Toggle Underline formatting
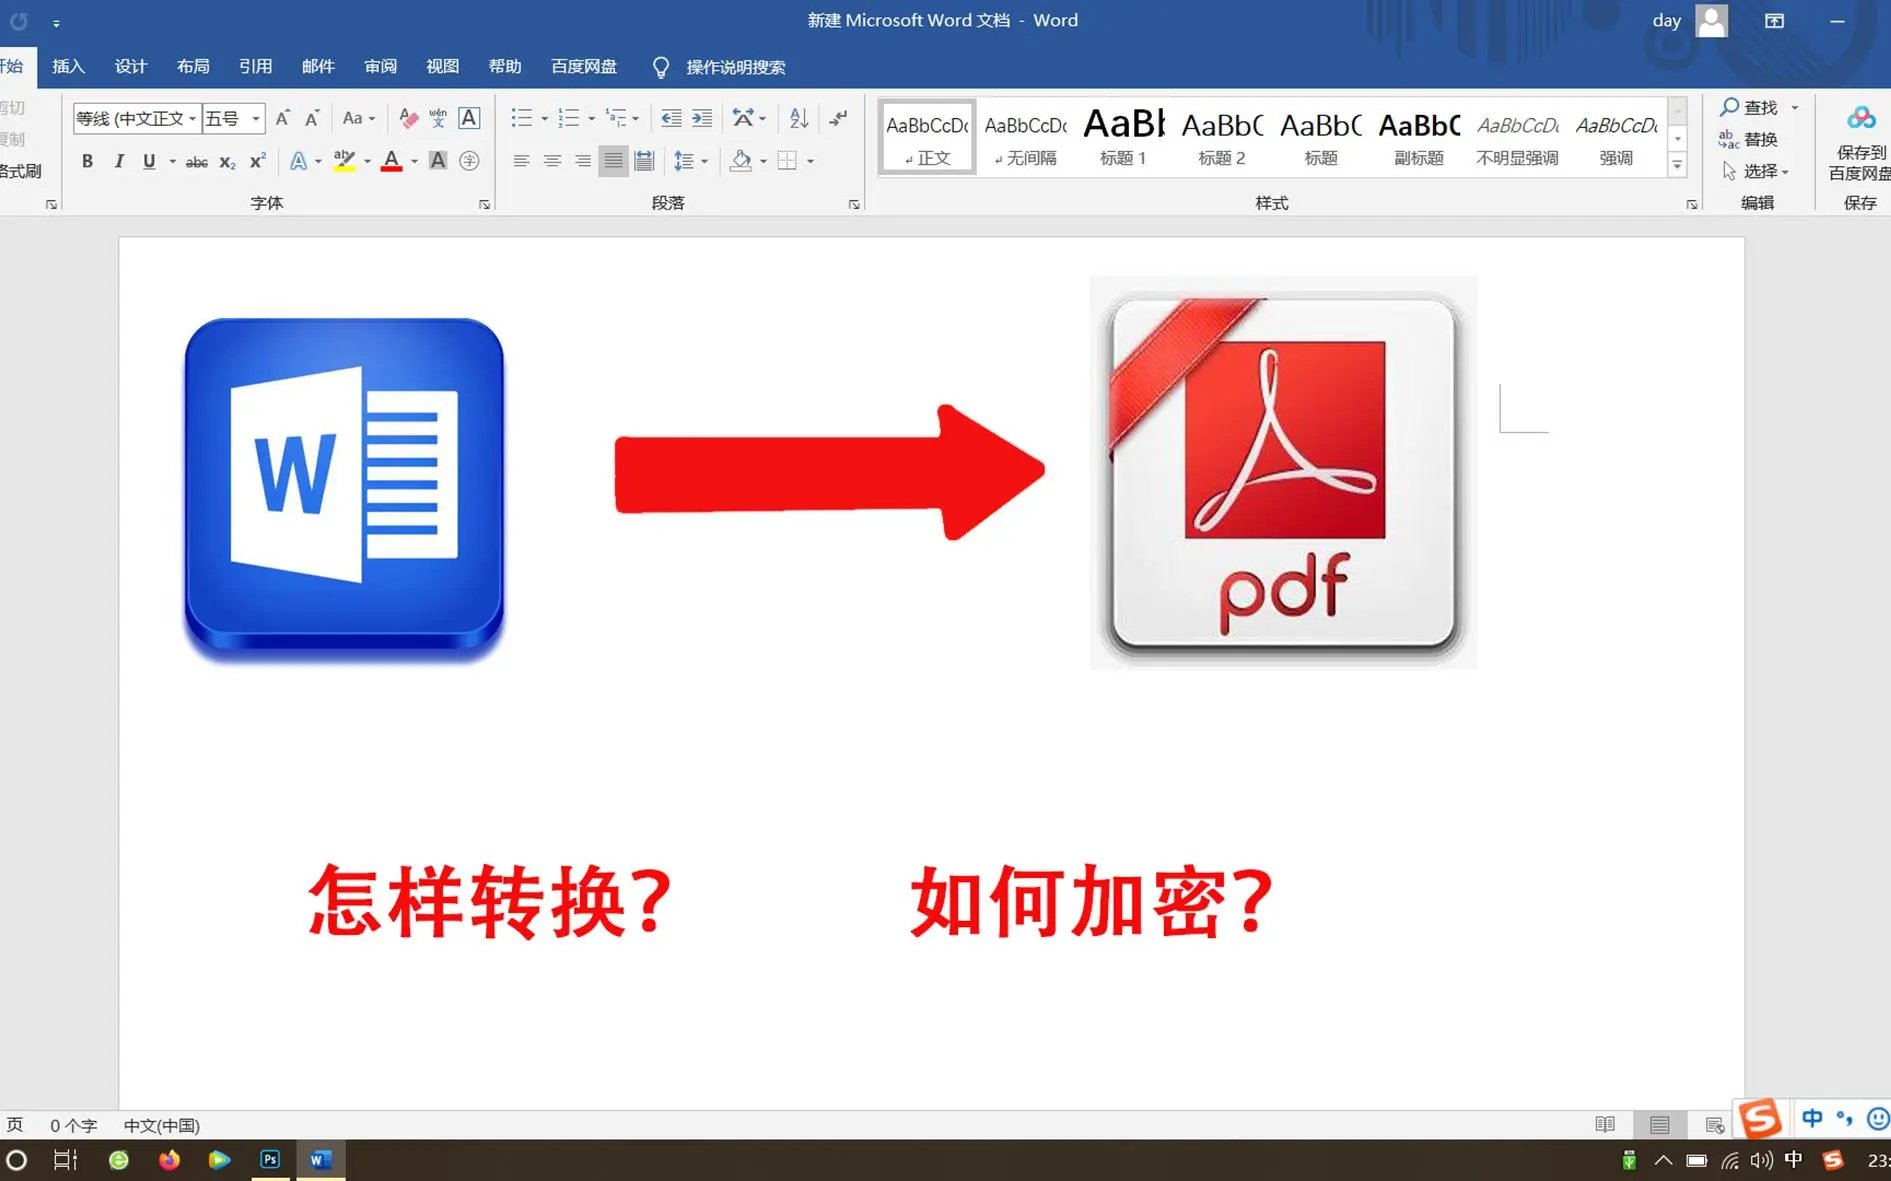Screen dimensions: 1891x1181 coord(149,161)
